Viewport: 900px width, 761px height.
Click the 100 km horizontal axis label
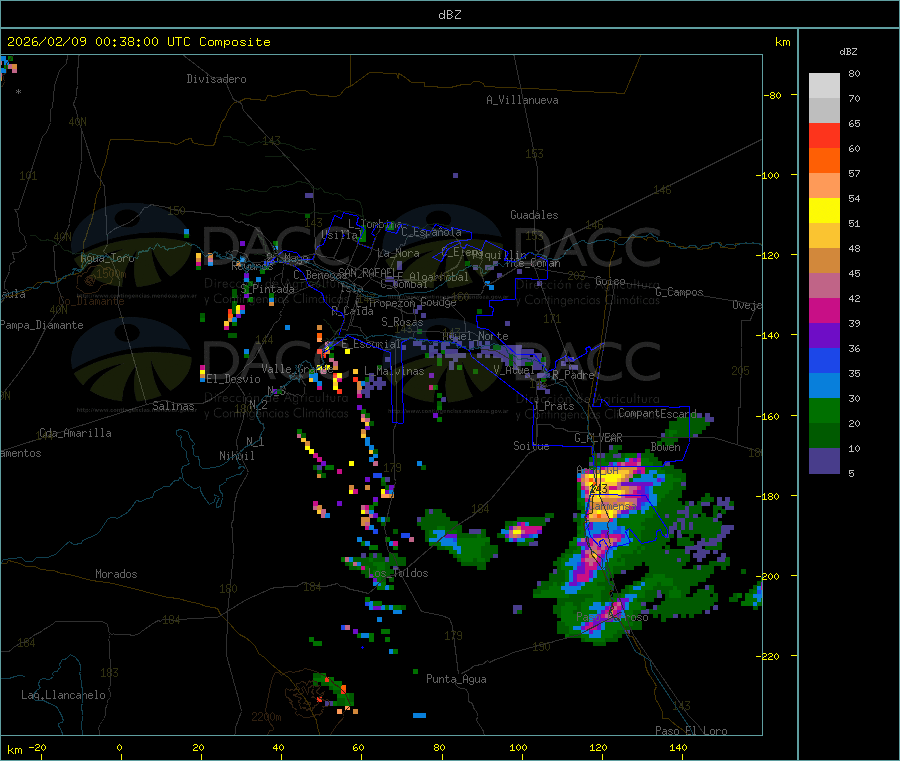coord(518,747)
